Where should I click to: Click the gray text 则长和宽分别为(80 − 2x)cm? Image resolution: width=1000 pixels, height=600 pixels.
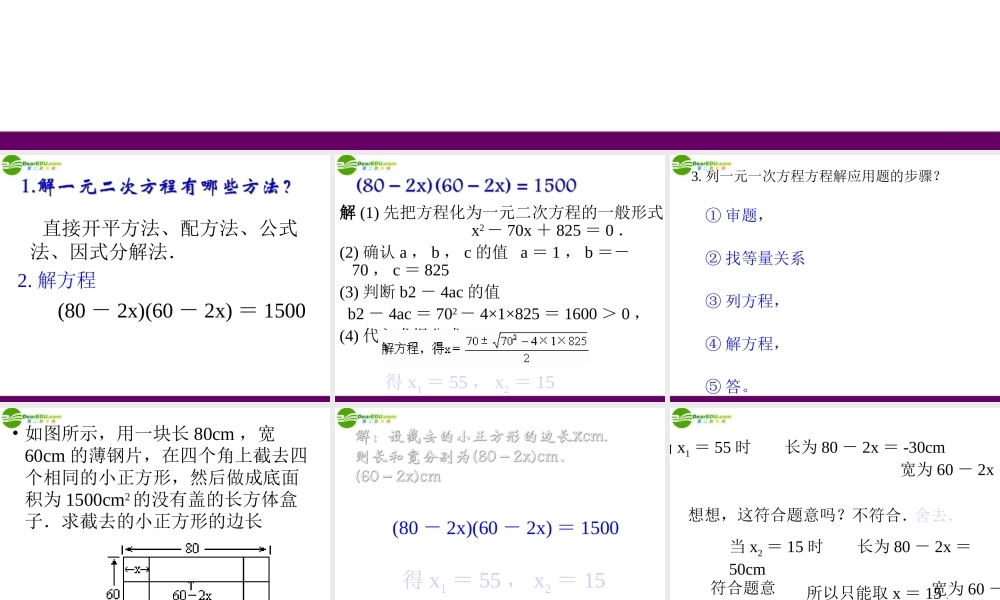460,457
